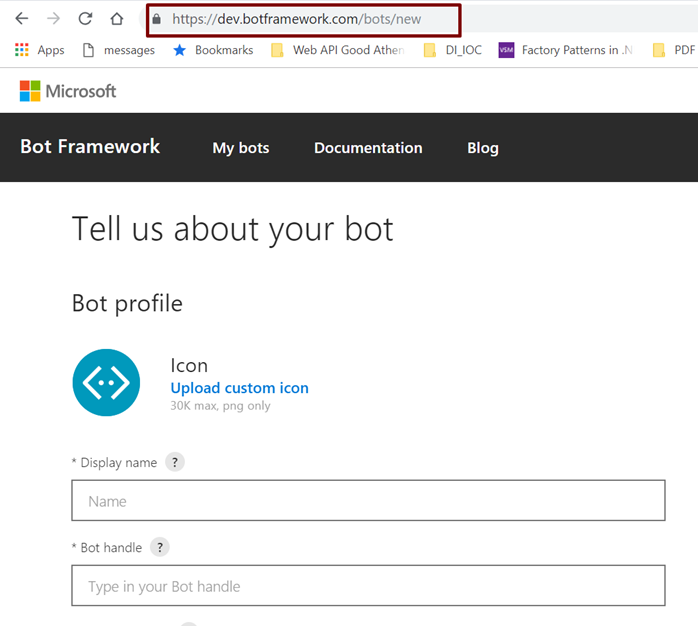Screen dimensions: 698x626
Task: Click the Upload custom icon link
Action: tap(239, 388)
